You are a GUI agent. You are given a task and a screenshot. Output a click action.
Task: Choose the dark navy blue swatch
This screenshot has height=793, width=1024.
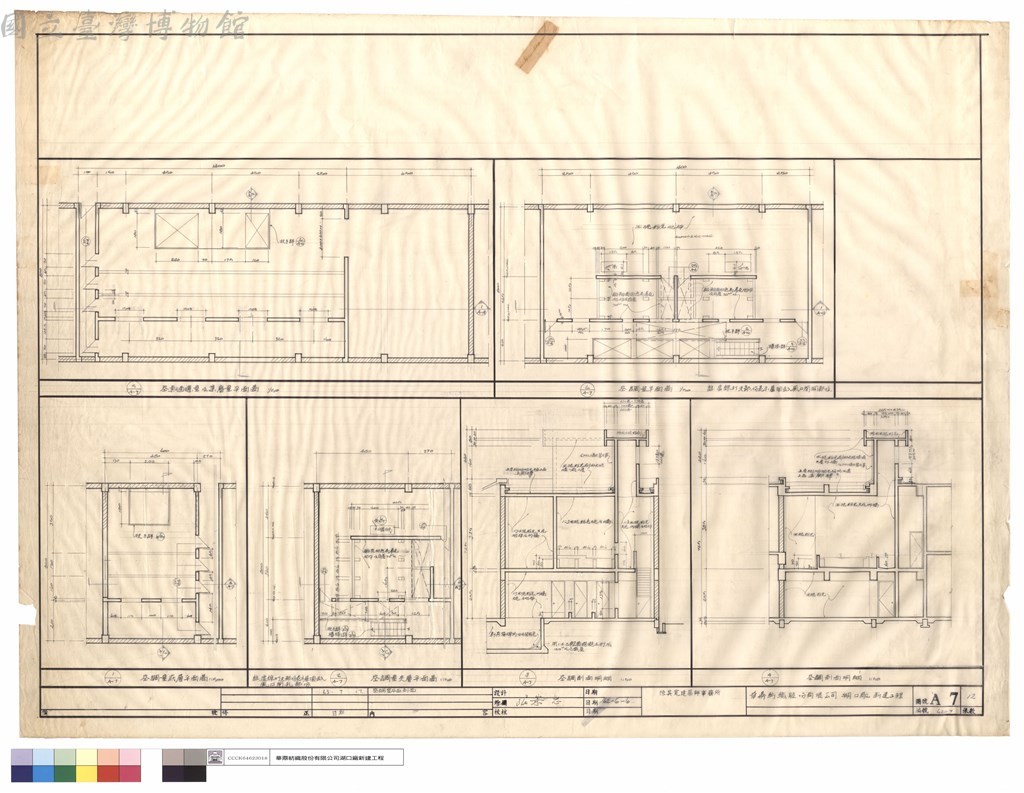coord(22,774)
